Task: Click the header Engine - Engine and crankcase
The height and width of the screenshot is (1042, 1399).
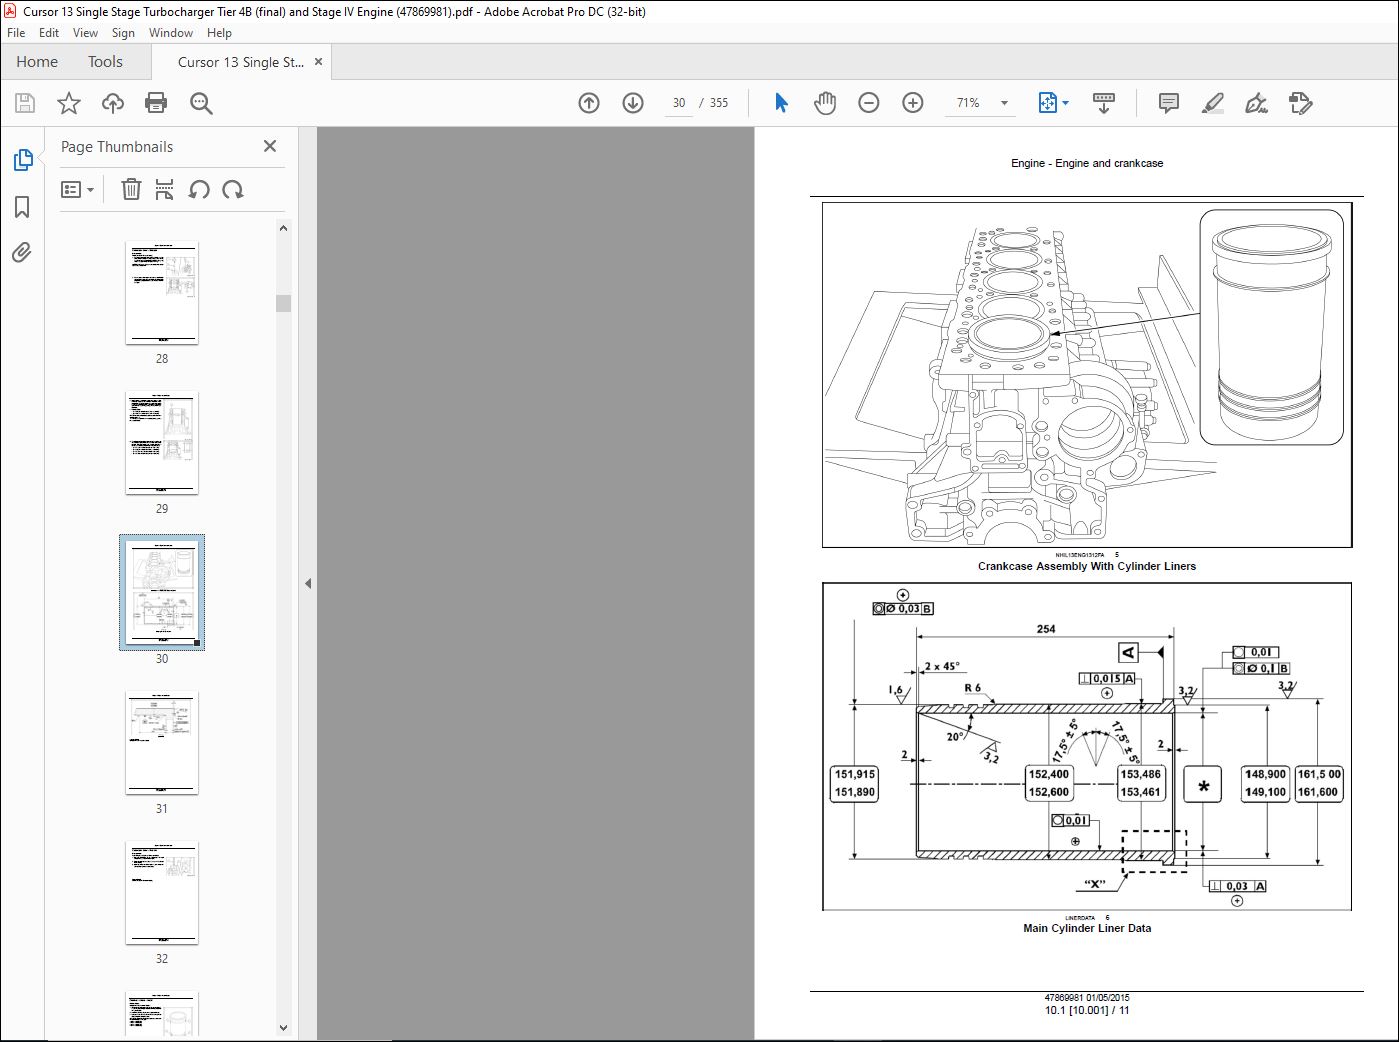Action: coord(1087,163)
